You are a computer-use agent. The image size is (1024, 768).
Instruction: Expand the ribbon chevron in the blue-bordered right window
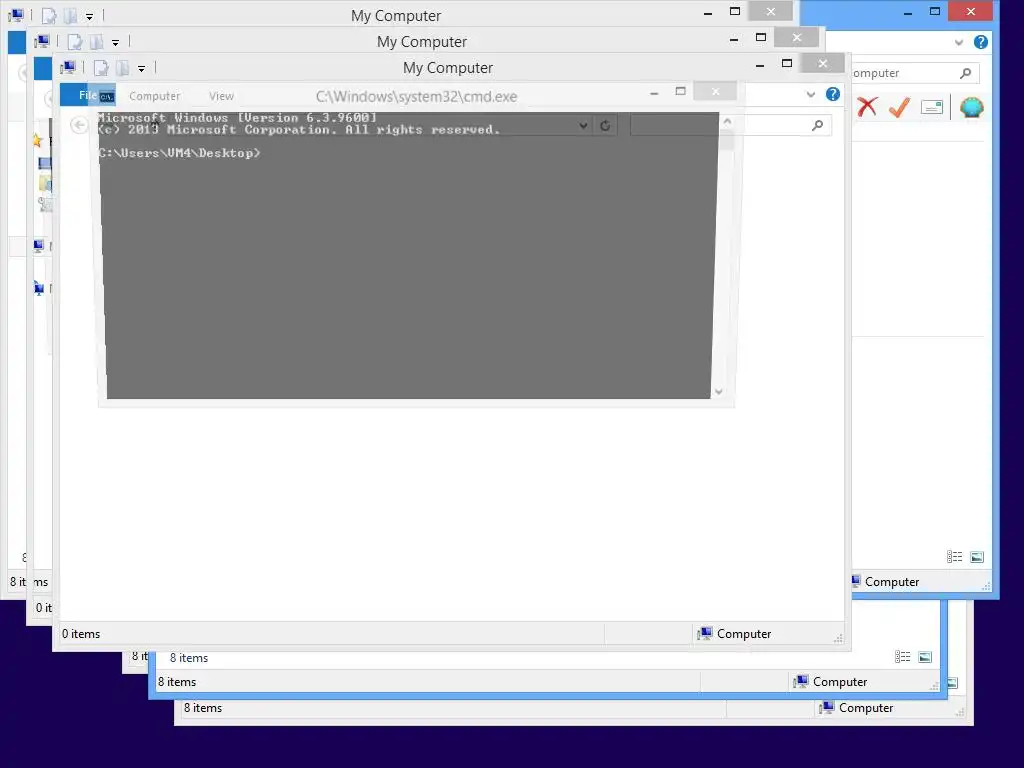pyautogui.click(x=959, y=42)
